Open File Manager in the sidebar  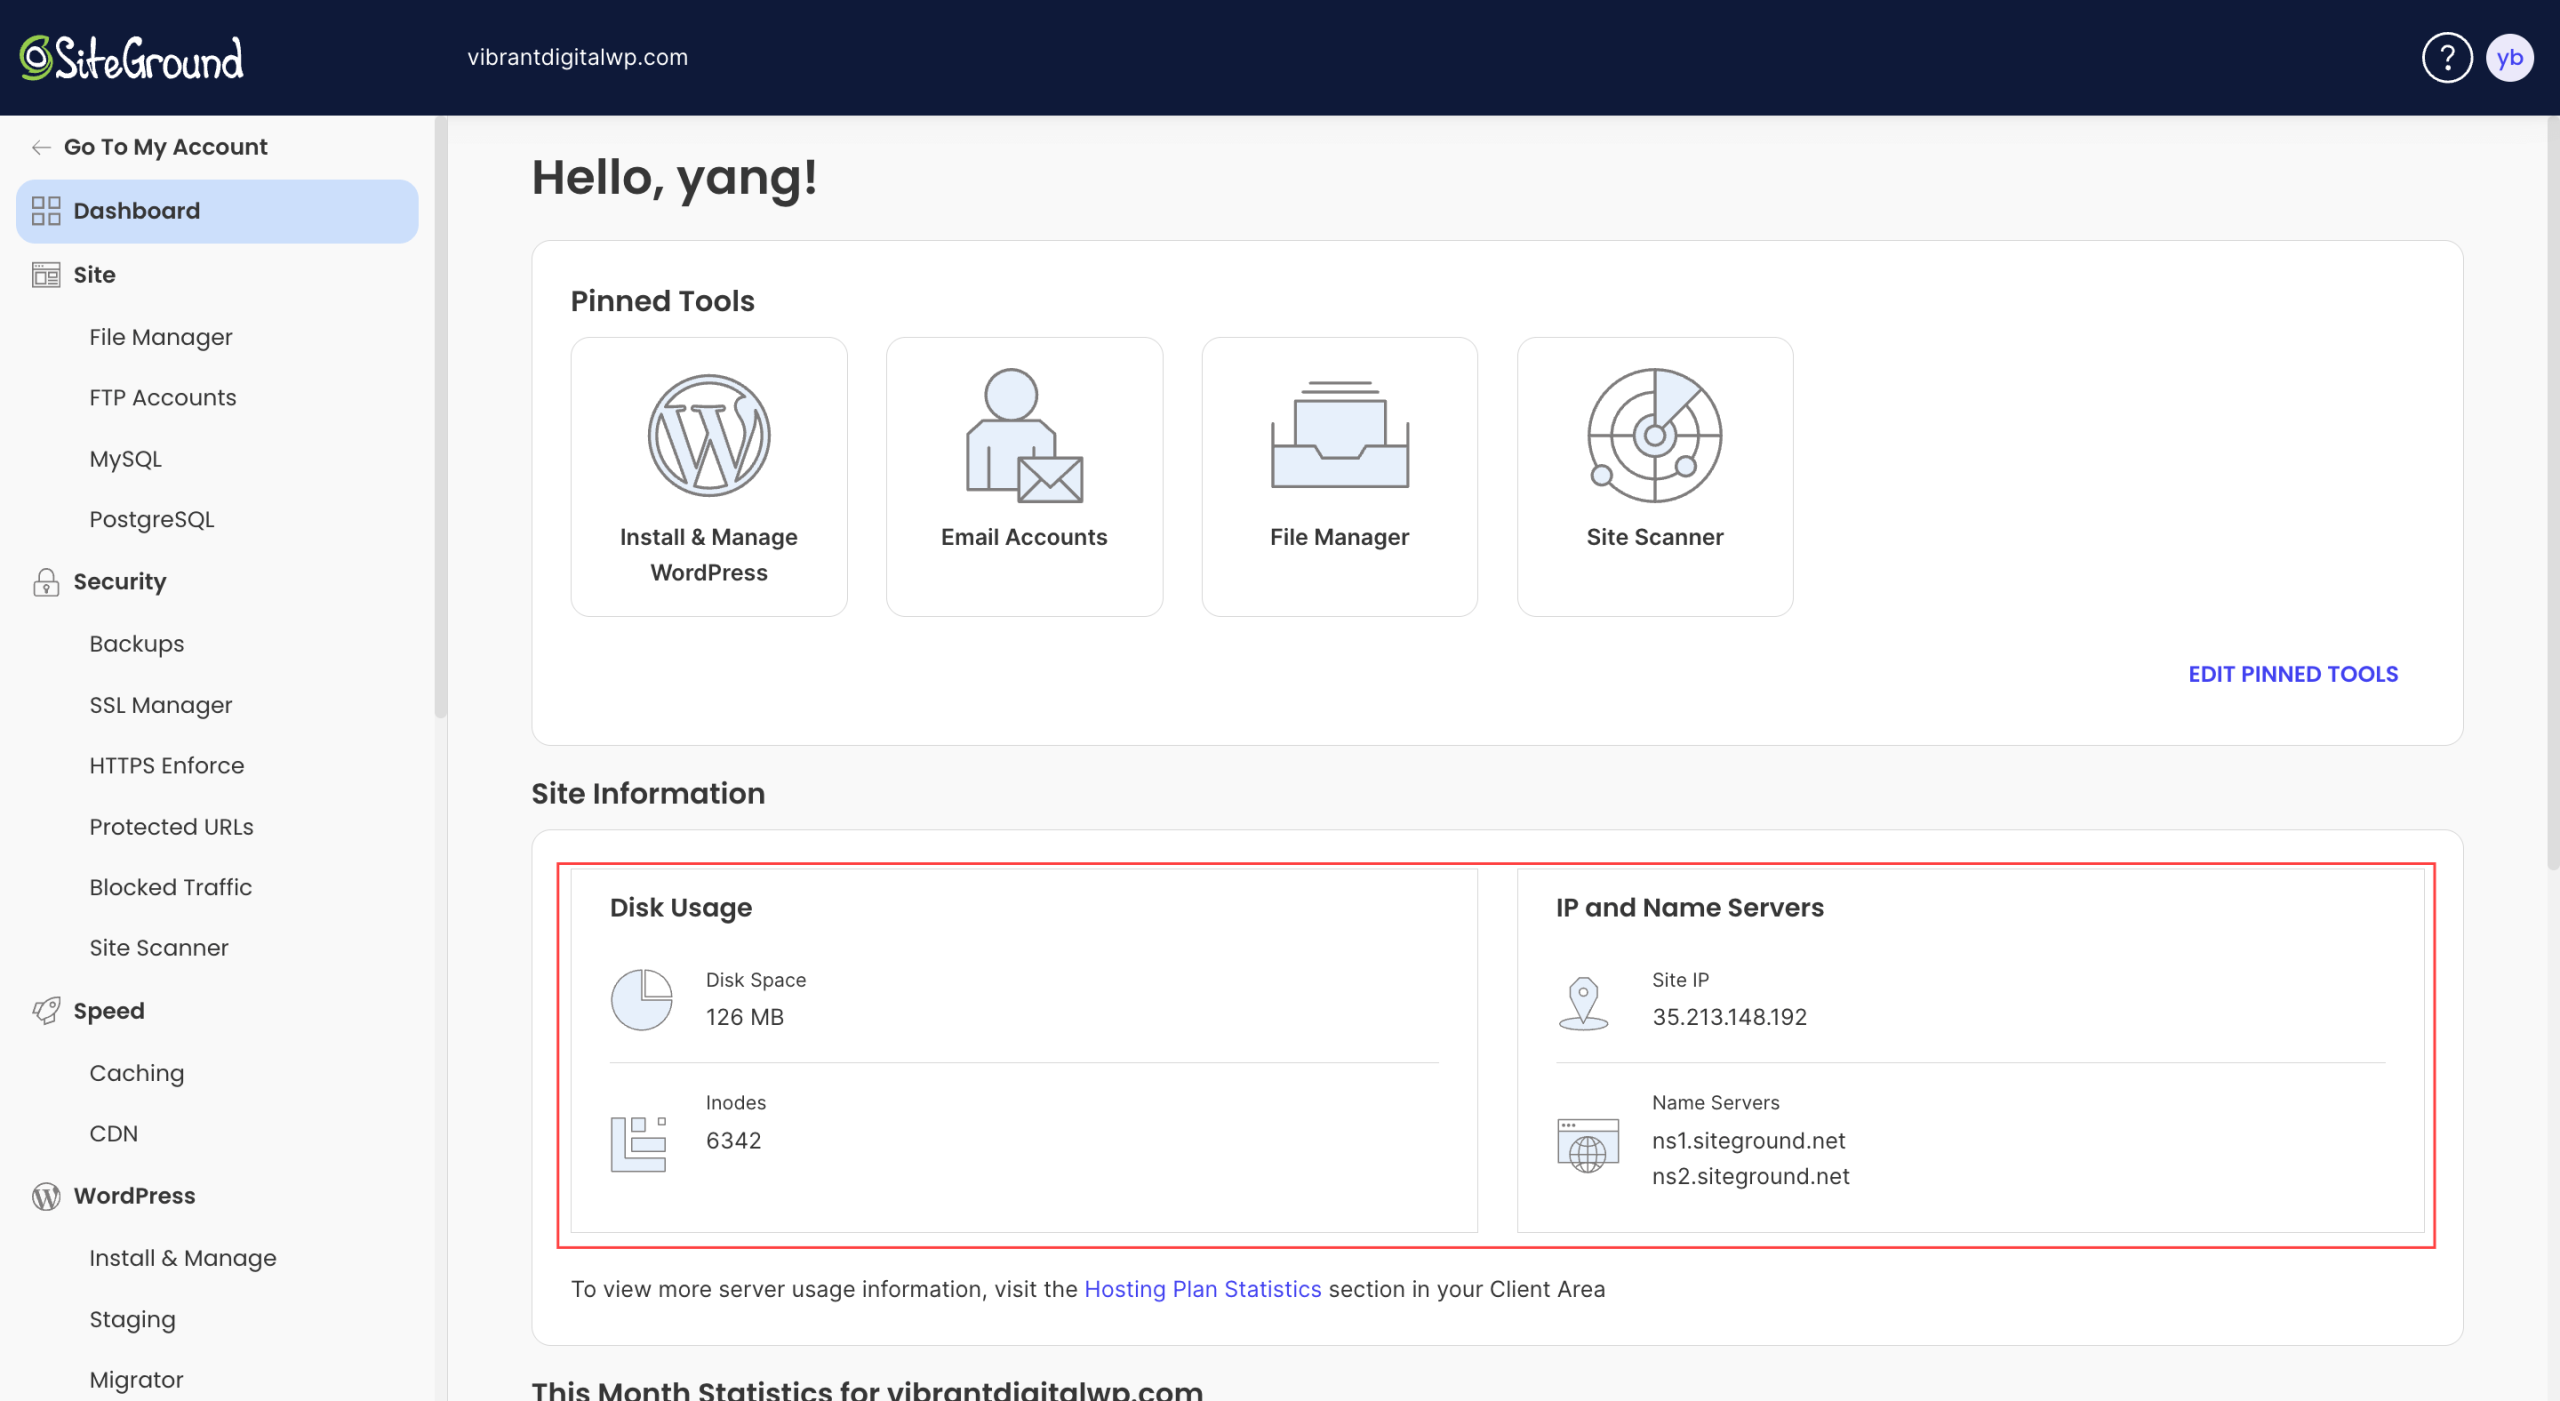coord(161,337)
